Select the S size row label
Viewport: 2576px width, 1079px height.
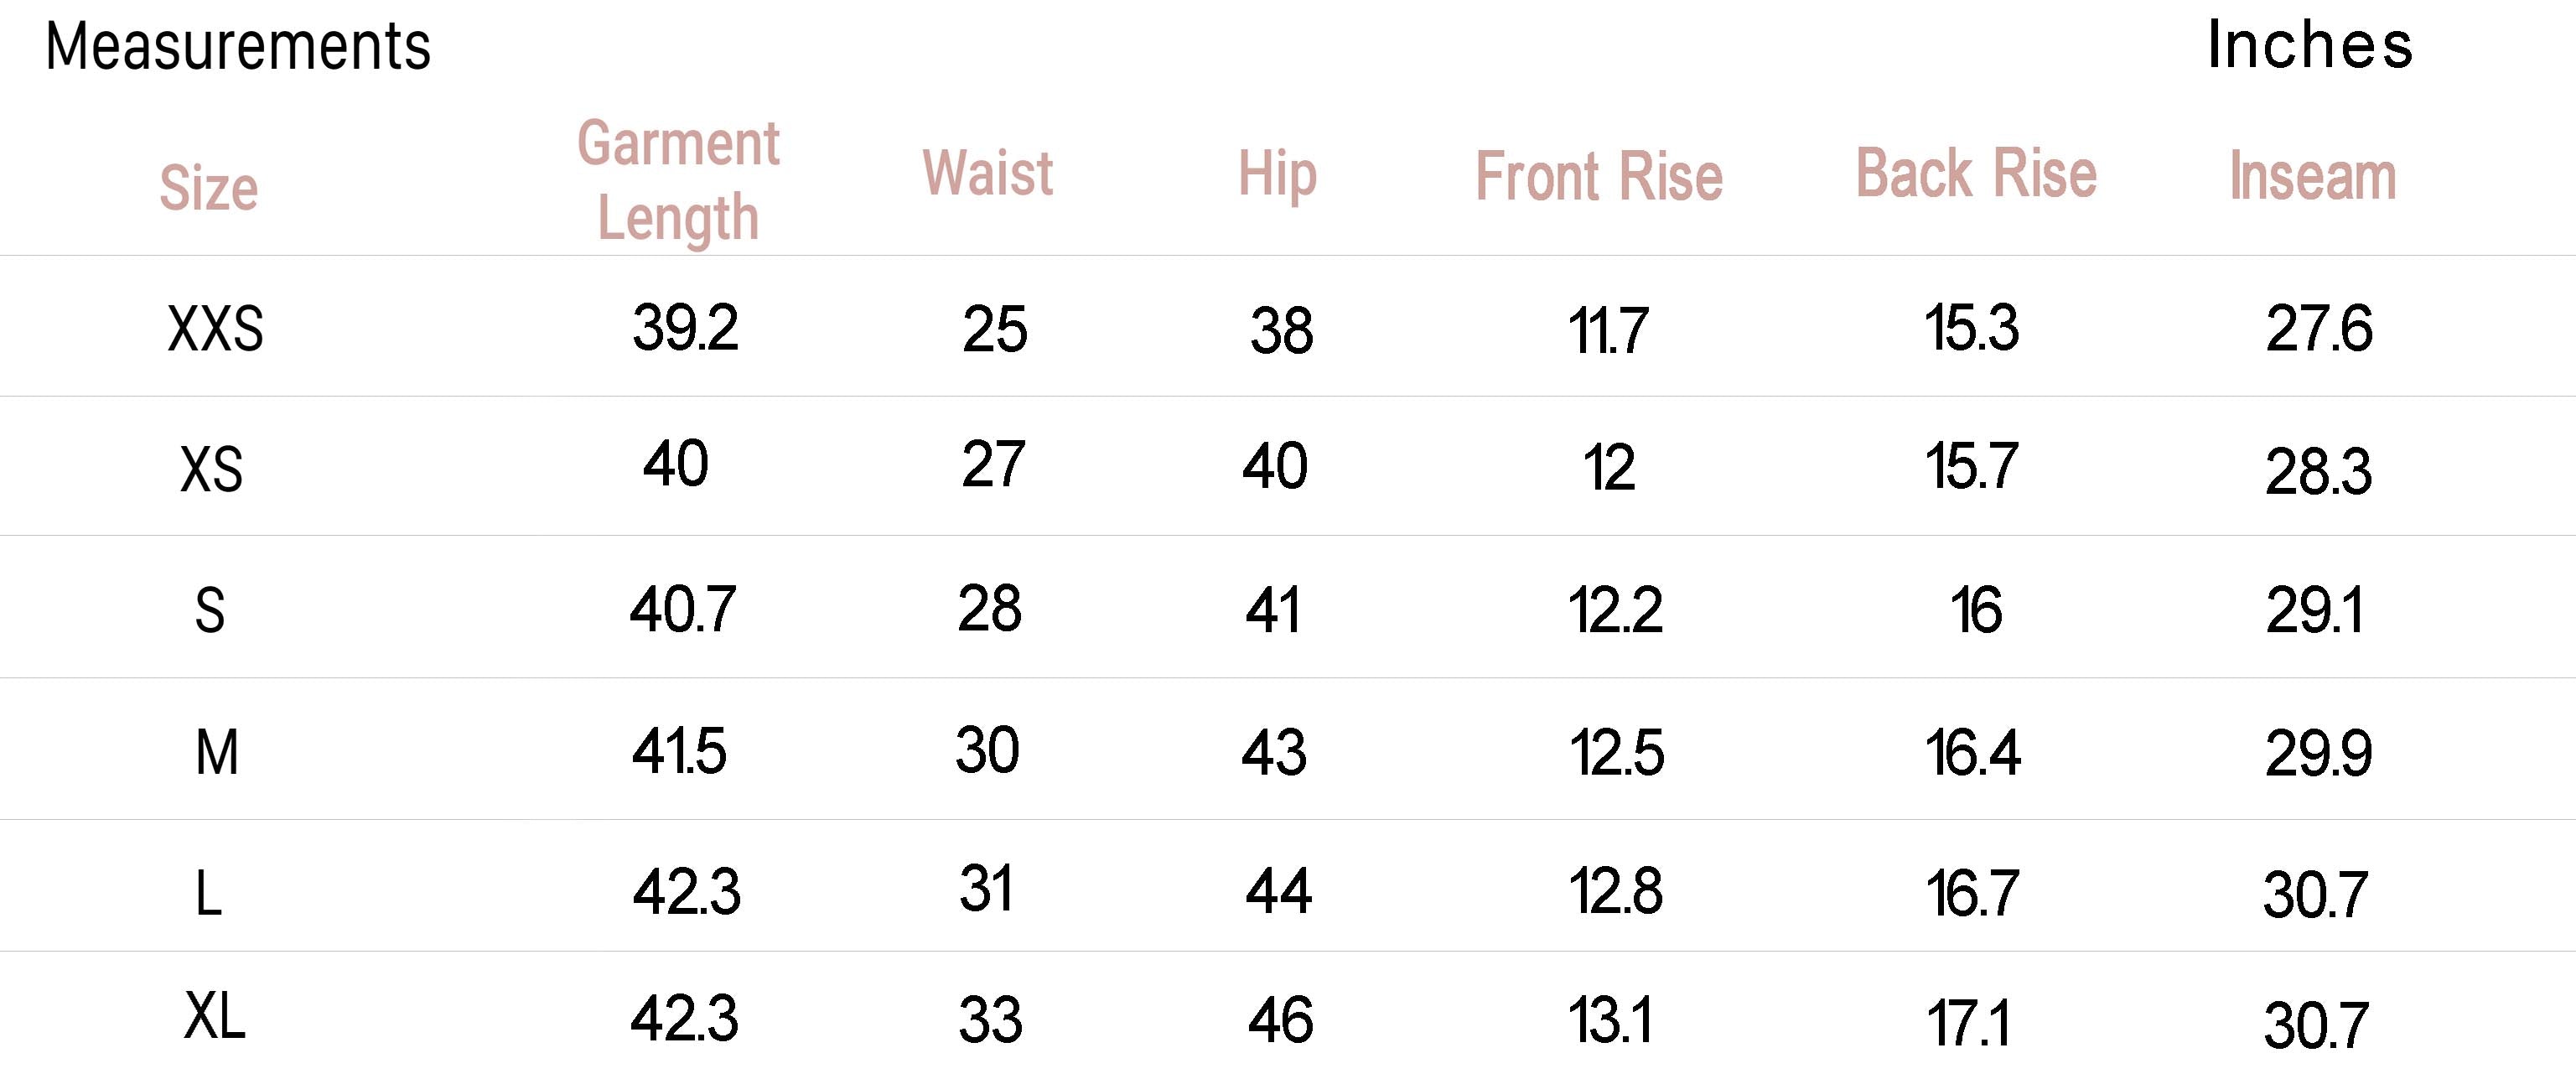pos(210,610)
